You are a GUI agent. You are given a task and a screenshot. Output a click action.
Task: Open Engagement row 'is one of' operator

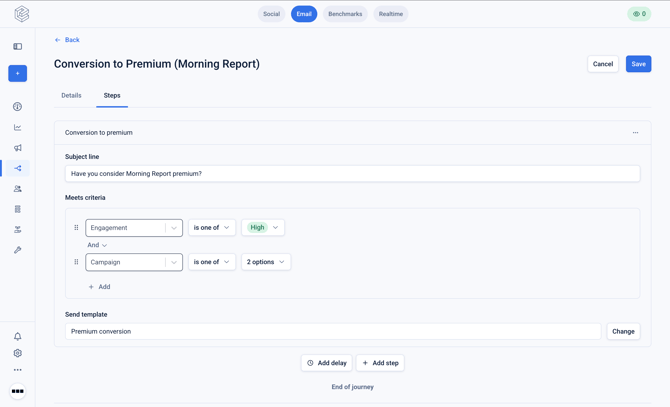212,228
